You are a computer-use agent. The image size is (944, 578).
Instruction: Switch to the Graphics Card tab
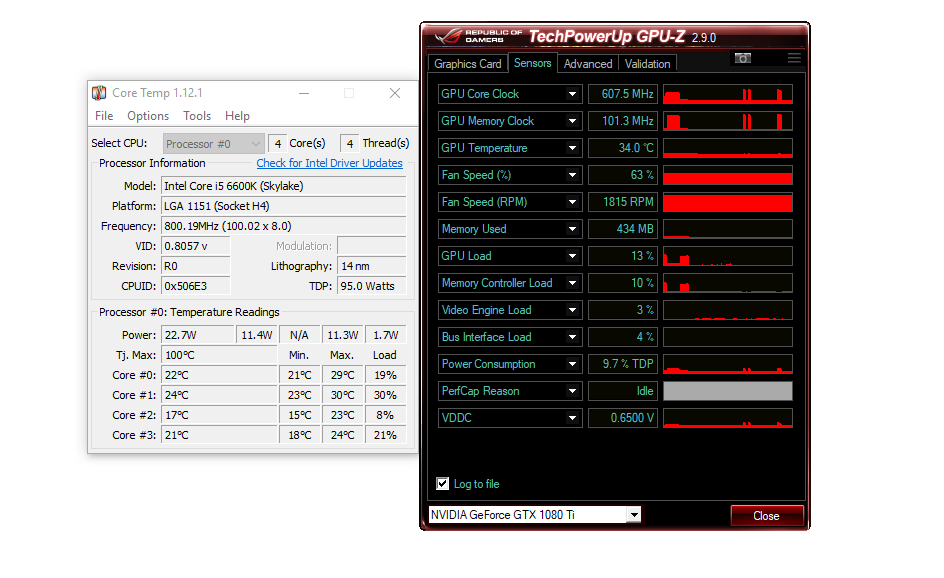tap(468, 64)
